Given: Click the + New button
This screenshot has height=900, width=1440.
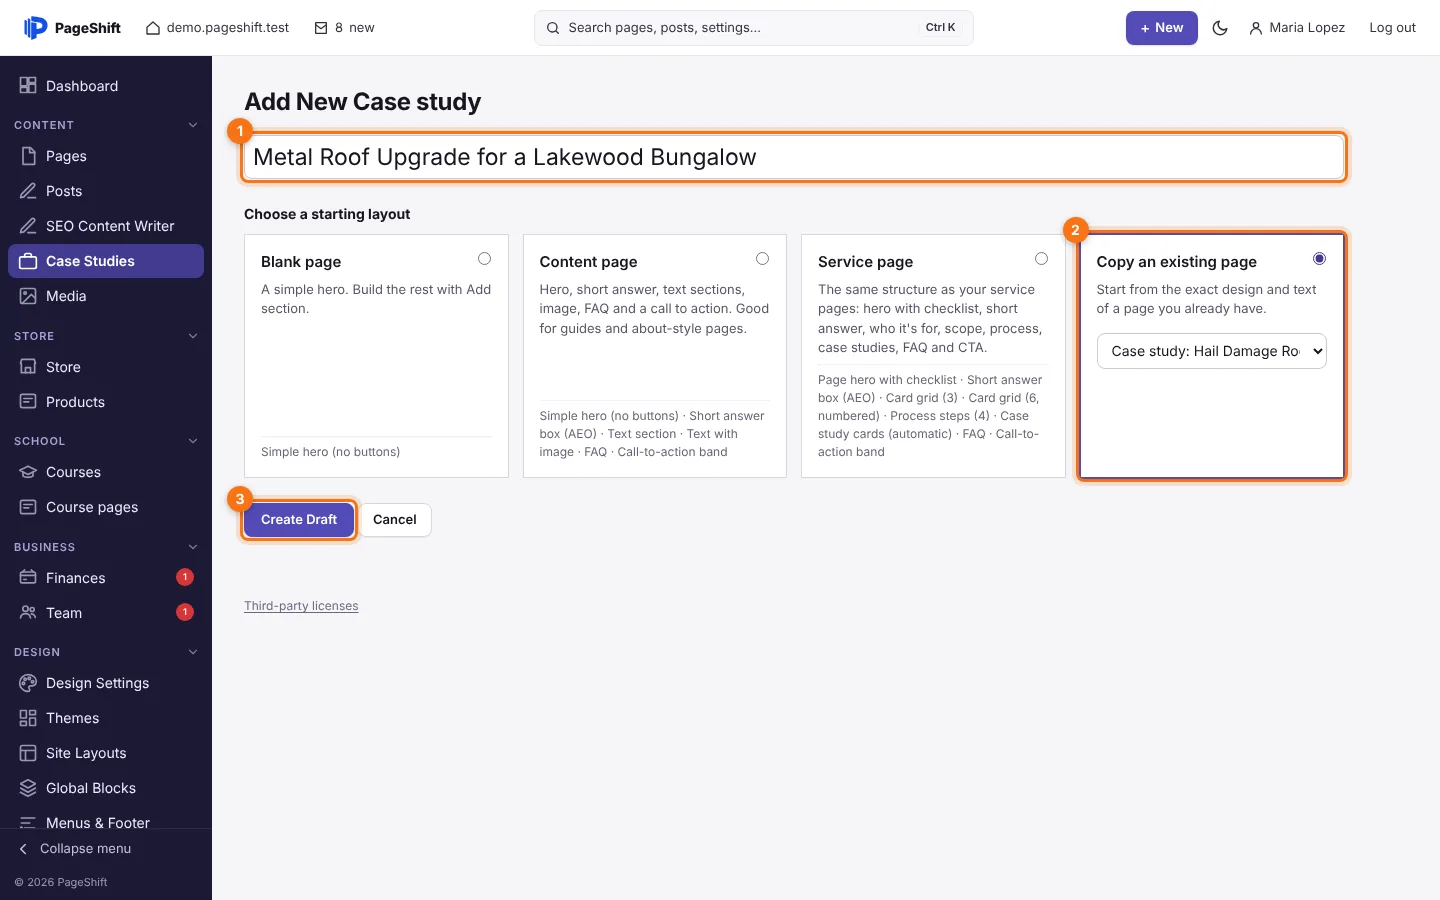Looking at the screenshot, I should 1162,28.
